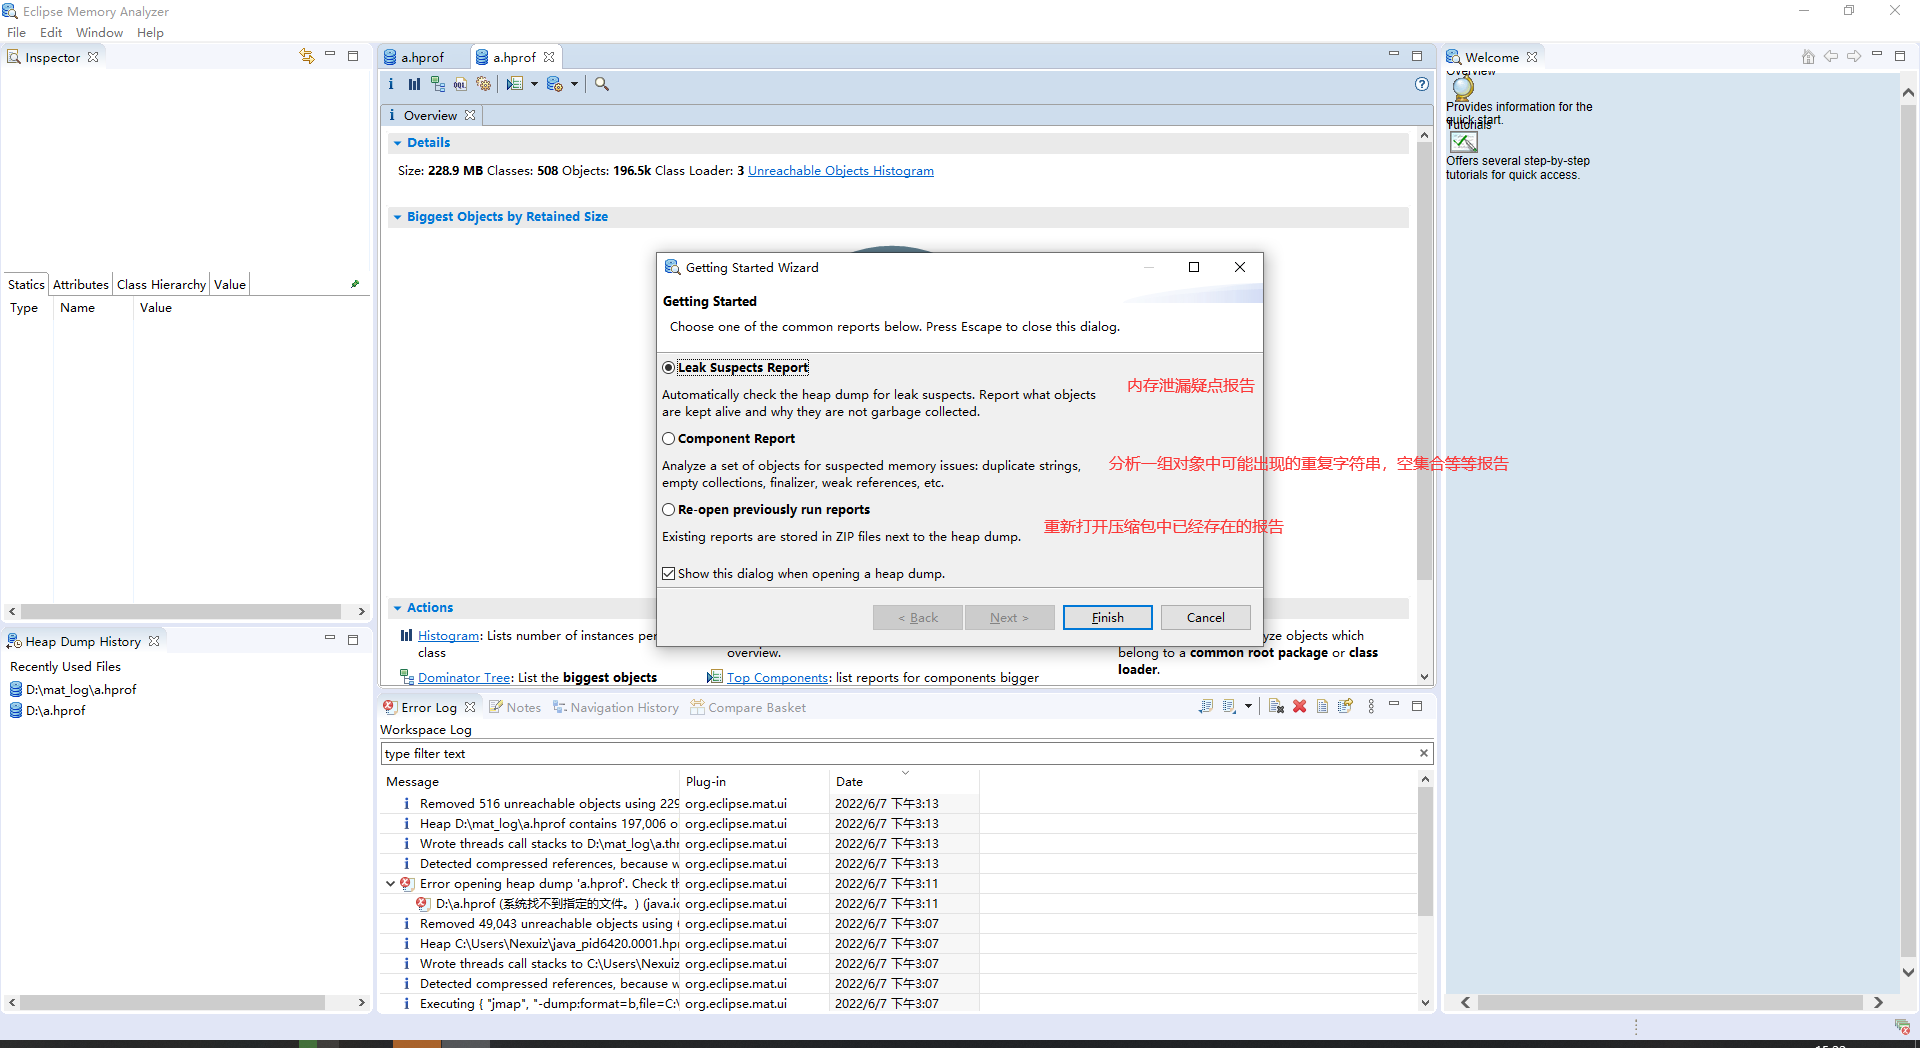This screenshot has width=1920, height=1048.
Task: Click the Overview globe icon in Welcome
Action: click(1463, 87)
